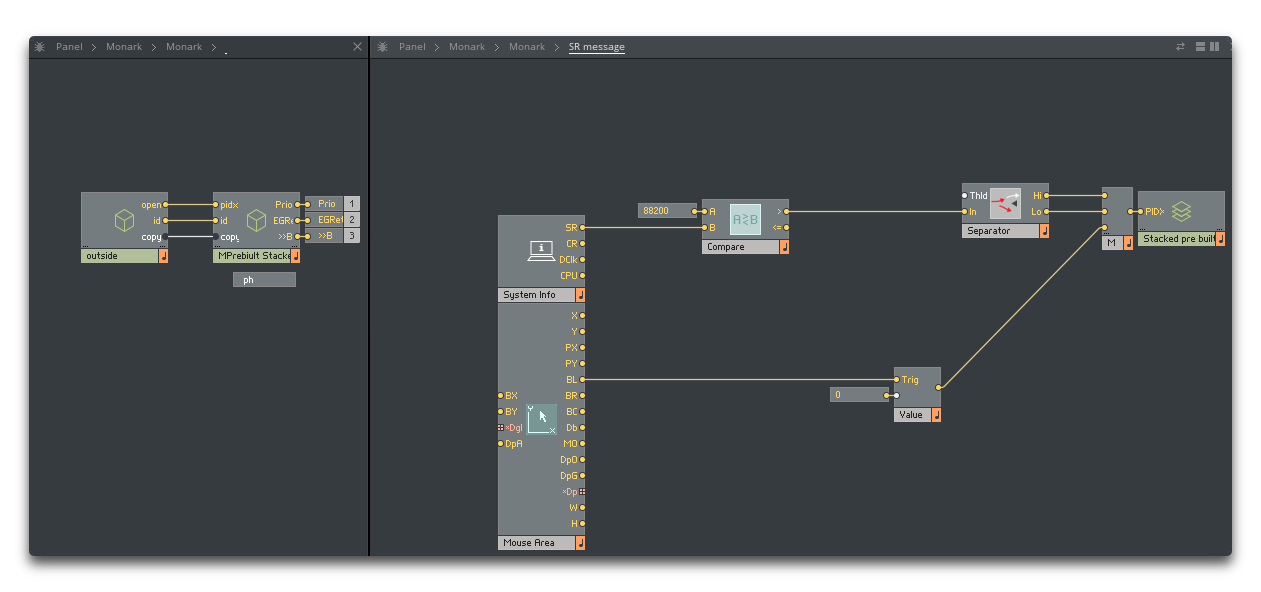Toggle the orange indicator on the Value module
The image size is (1261, 592).
(x=938, y=415)
